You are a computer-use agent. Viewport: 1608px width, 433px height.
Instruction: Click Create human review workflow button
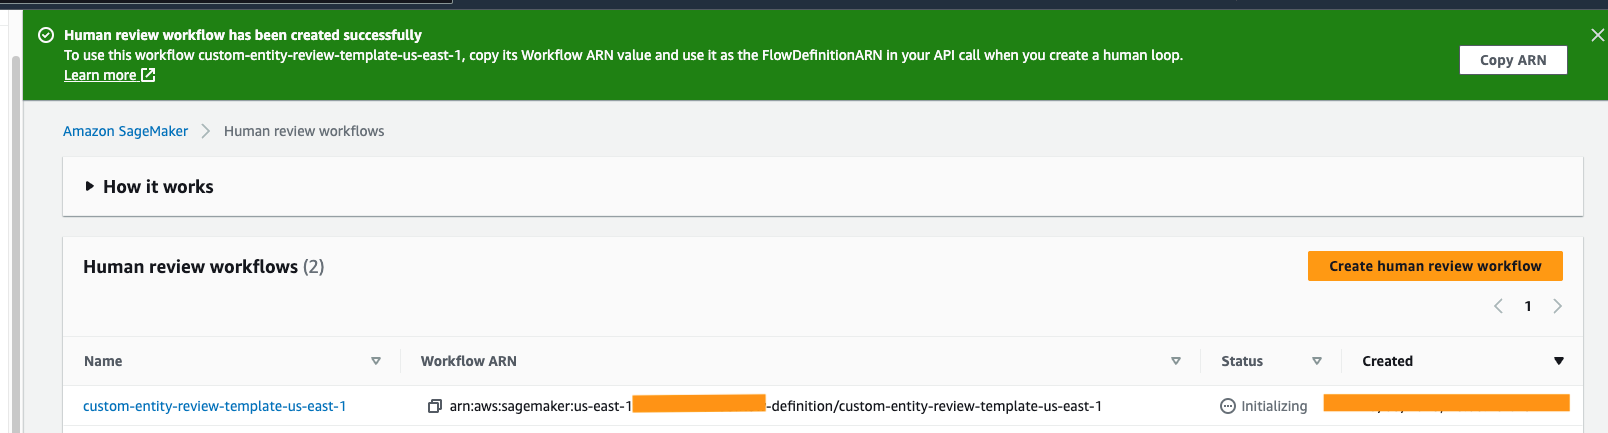[1434, 266]
